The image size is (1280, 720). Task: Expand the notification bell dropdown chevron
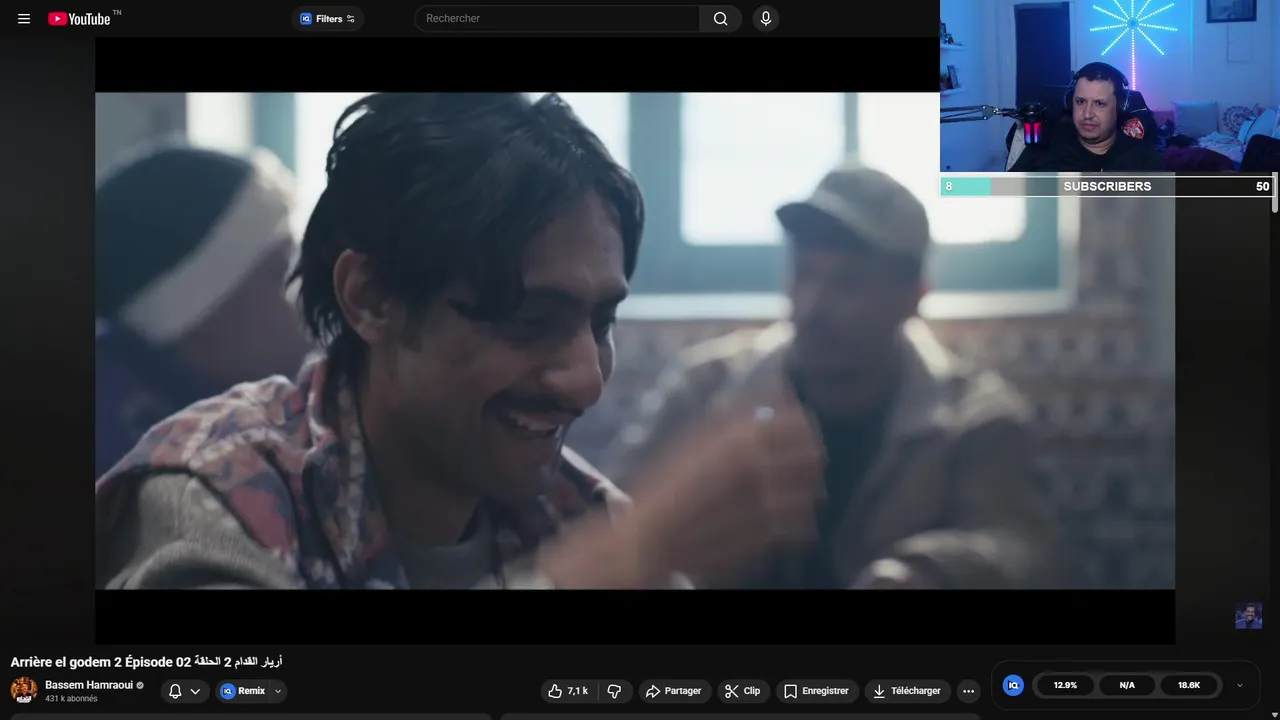[x=195, y=691]
